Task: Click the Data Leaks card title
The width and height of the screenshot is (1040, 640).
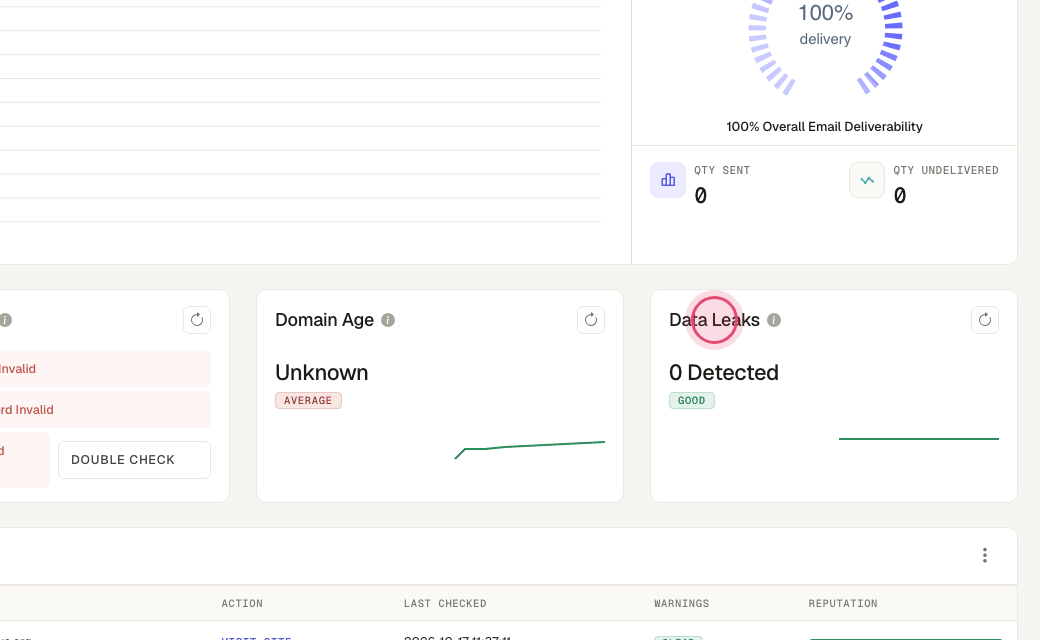Action: click(714, 320)
